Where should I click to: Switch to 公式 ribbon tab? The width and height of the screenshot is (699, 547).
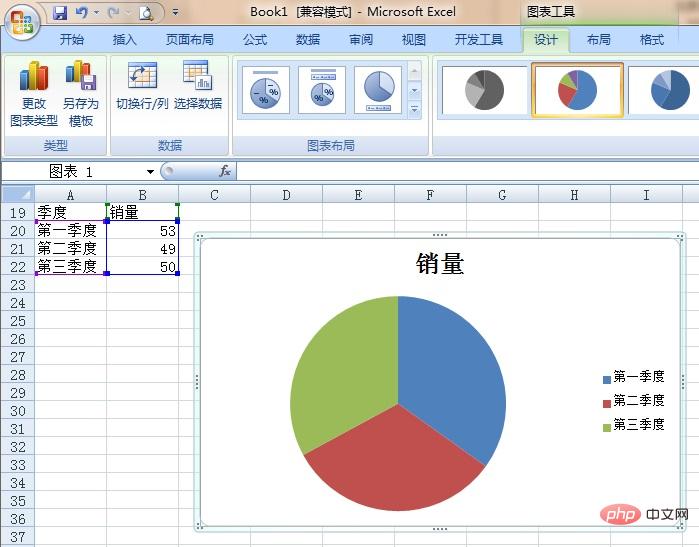point(255,40)
